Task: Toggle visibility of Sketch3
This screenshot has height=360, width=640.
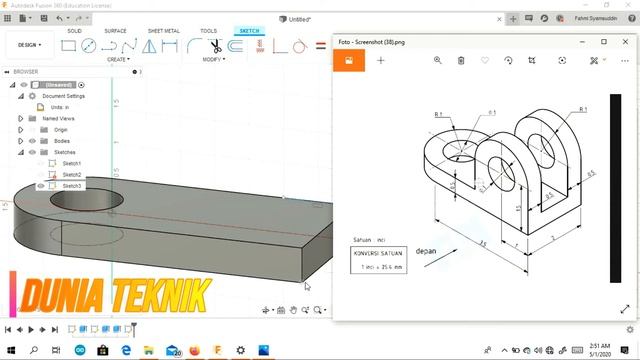Action: click(41, 186)
